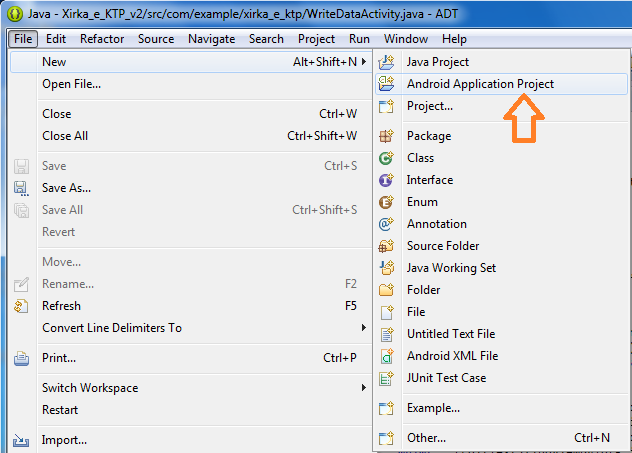Click the green Class icon
Image resolution: width=632 pixels, height=453 pixels.
386,158
